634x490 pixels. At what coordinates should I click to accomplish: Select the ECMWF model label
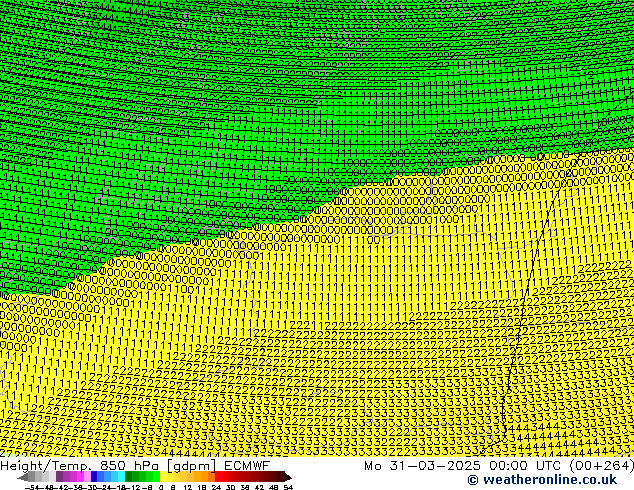245,465
